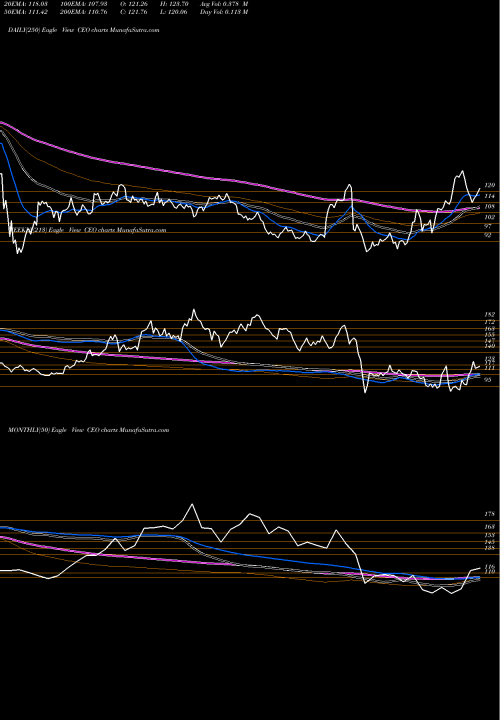500x720 pixels.
Task: Click the DAILY(250) Eagle View chart title
Action: coord(84,30)
